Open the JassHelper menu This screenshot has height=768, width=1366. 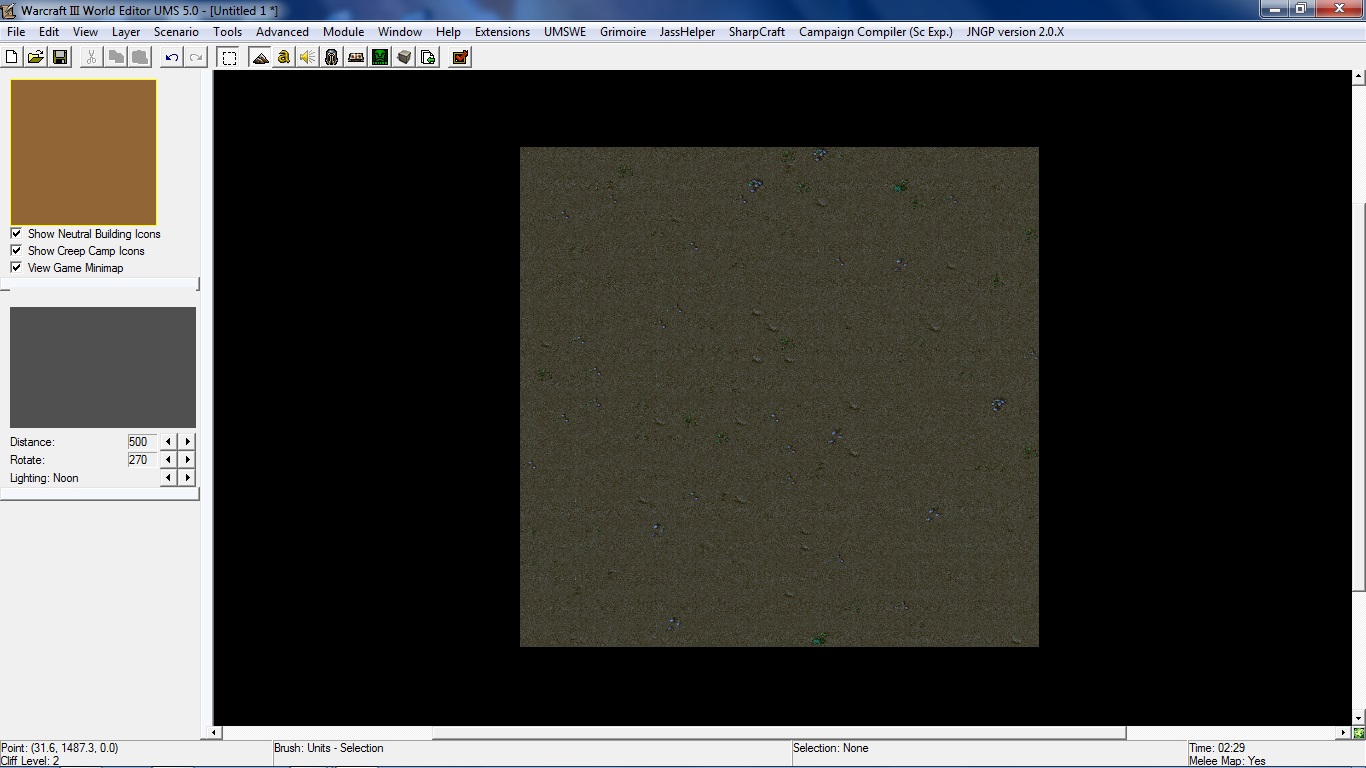tap(687, 32)
